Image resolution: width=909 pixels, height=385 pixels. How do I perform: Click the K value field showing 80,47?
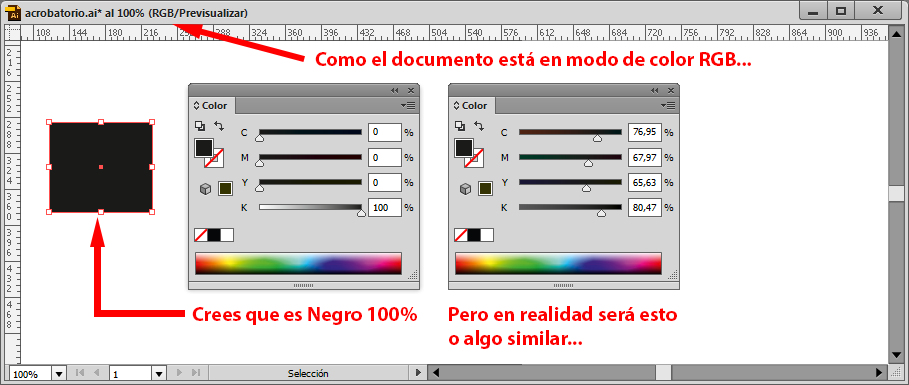[645, 207]
